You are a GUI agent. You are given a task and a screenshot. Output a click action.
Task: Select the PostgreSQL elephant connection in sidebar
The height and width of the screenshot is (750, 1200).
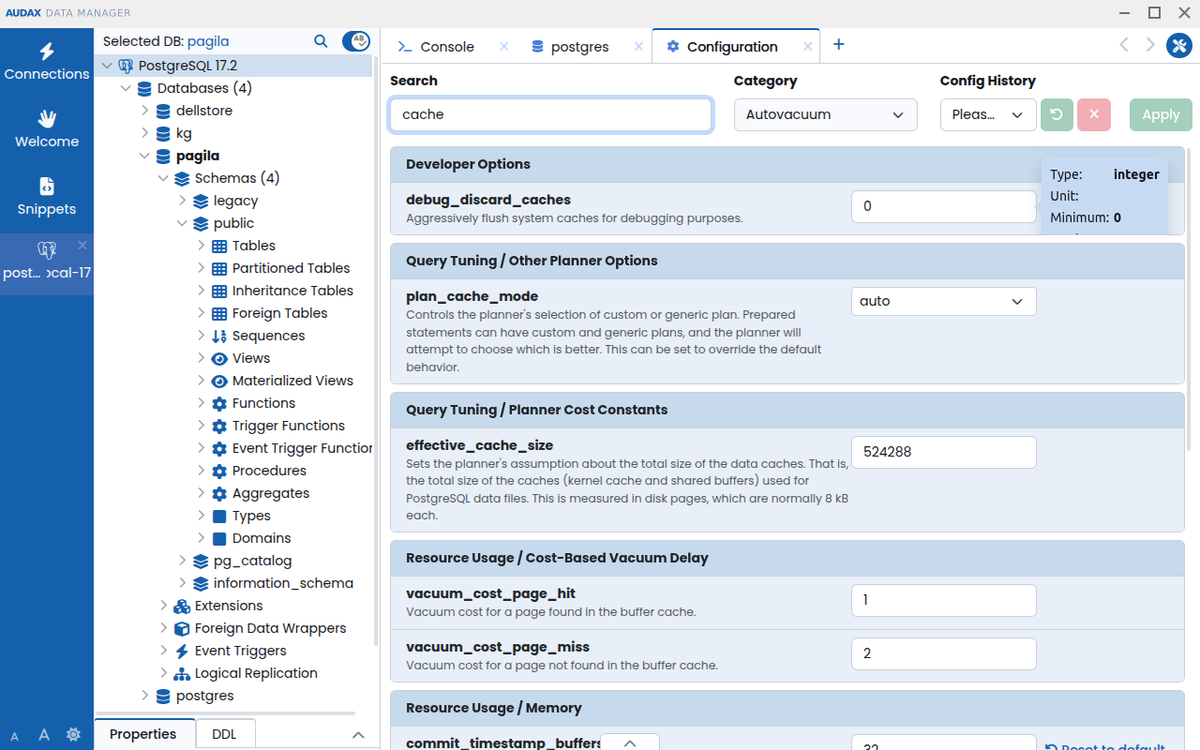coord(47,263)
